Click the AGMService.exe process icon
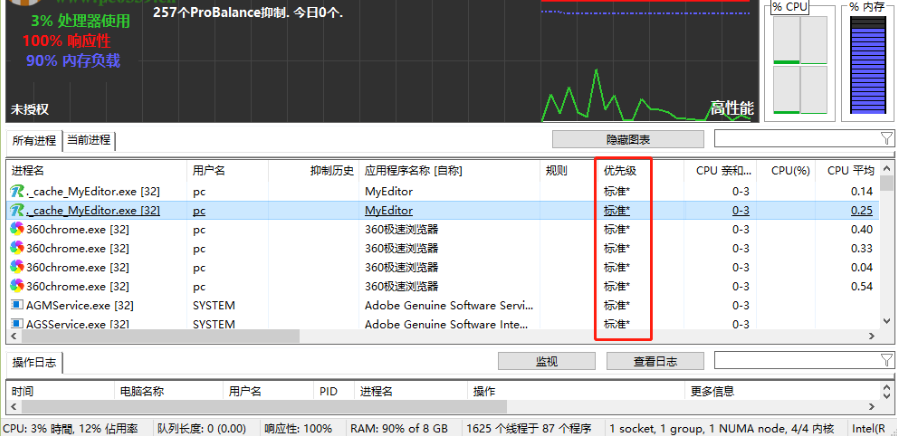The width and height of the screenshot is (897, 436). pyautogui.click(x=17, y=305)
